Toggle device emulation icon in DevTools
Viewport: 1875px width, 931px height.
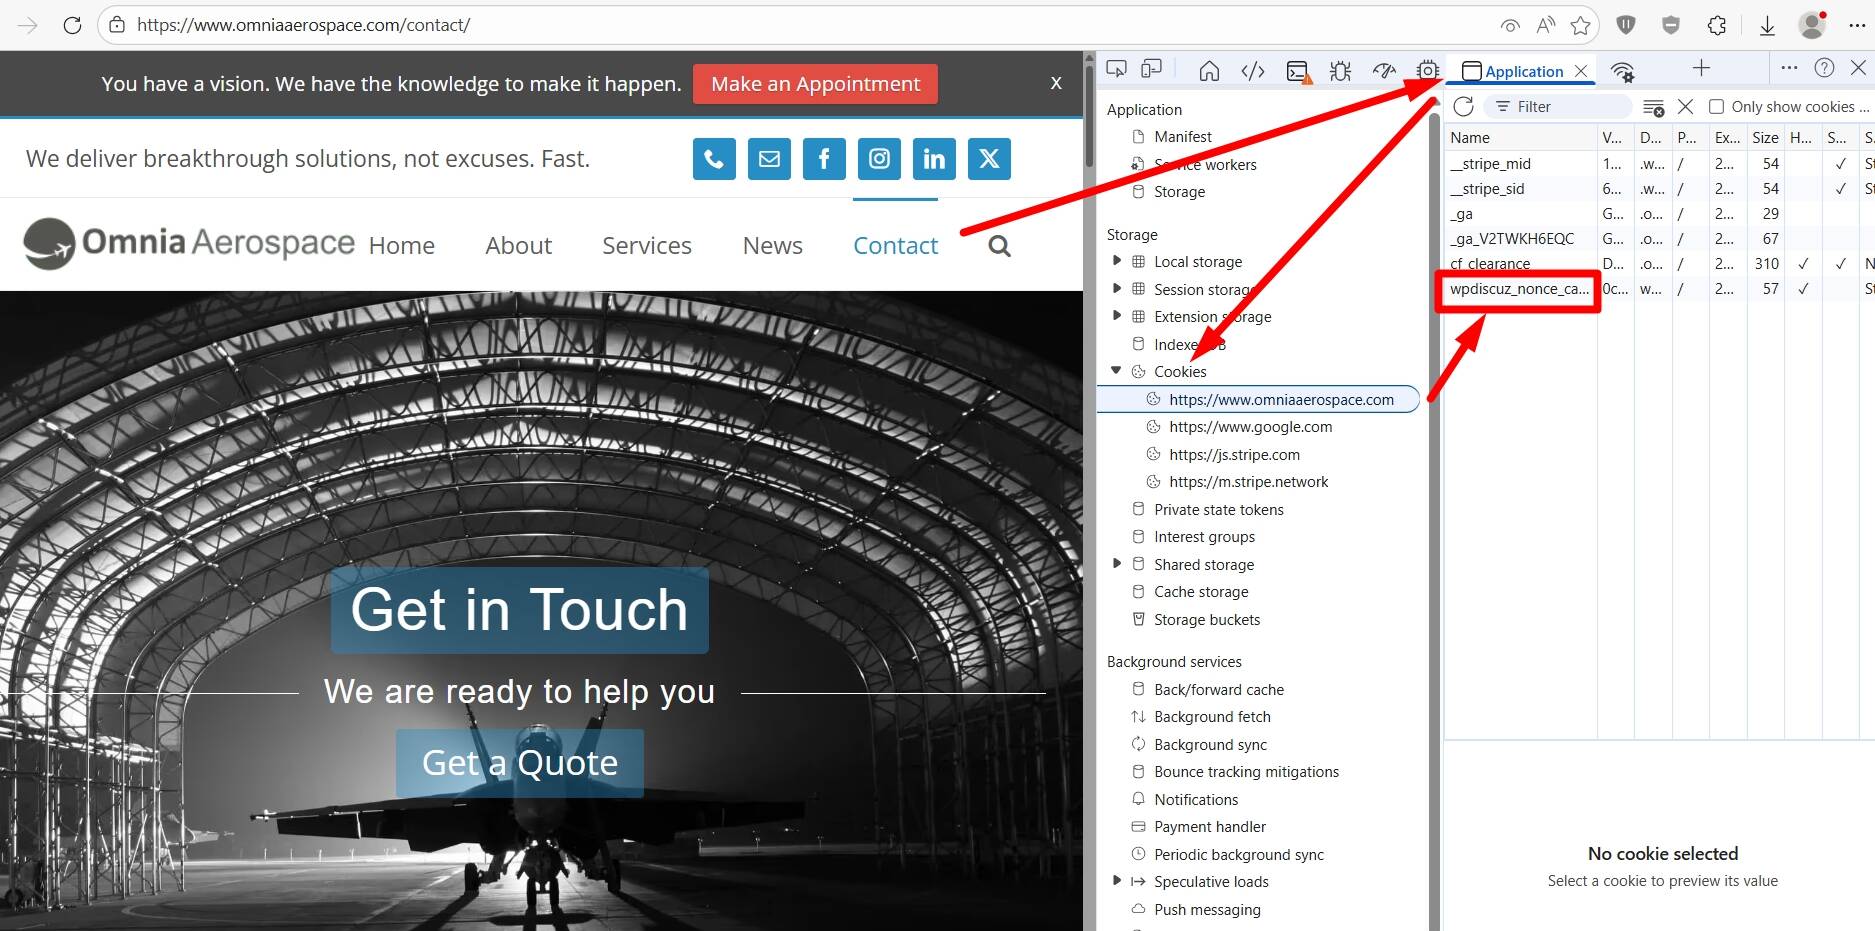pyautogui.click(x=1152, y=69)
